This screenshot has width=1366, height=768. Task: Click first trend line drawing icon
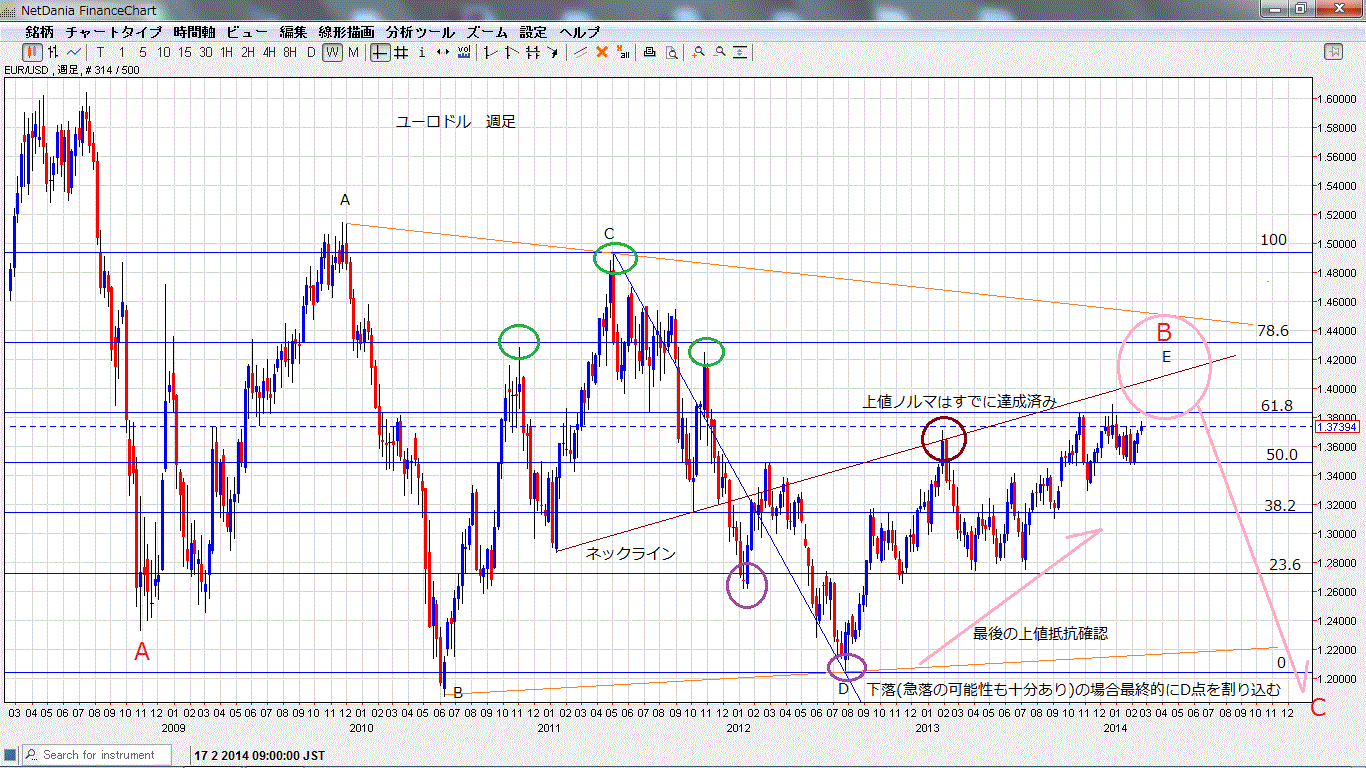click(491, 52)
